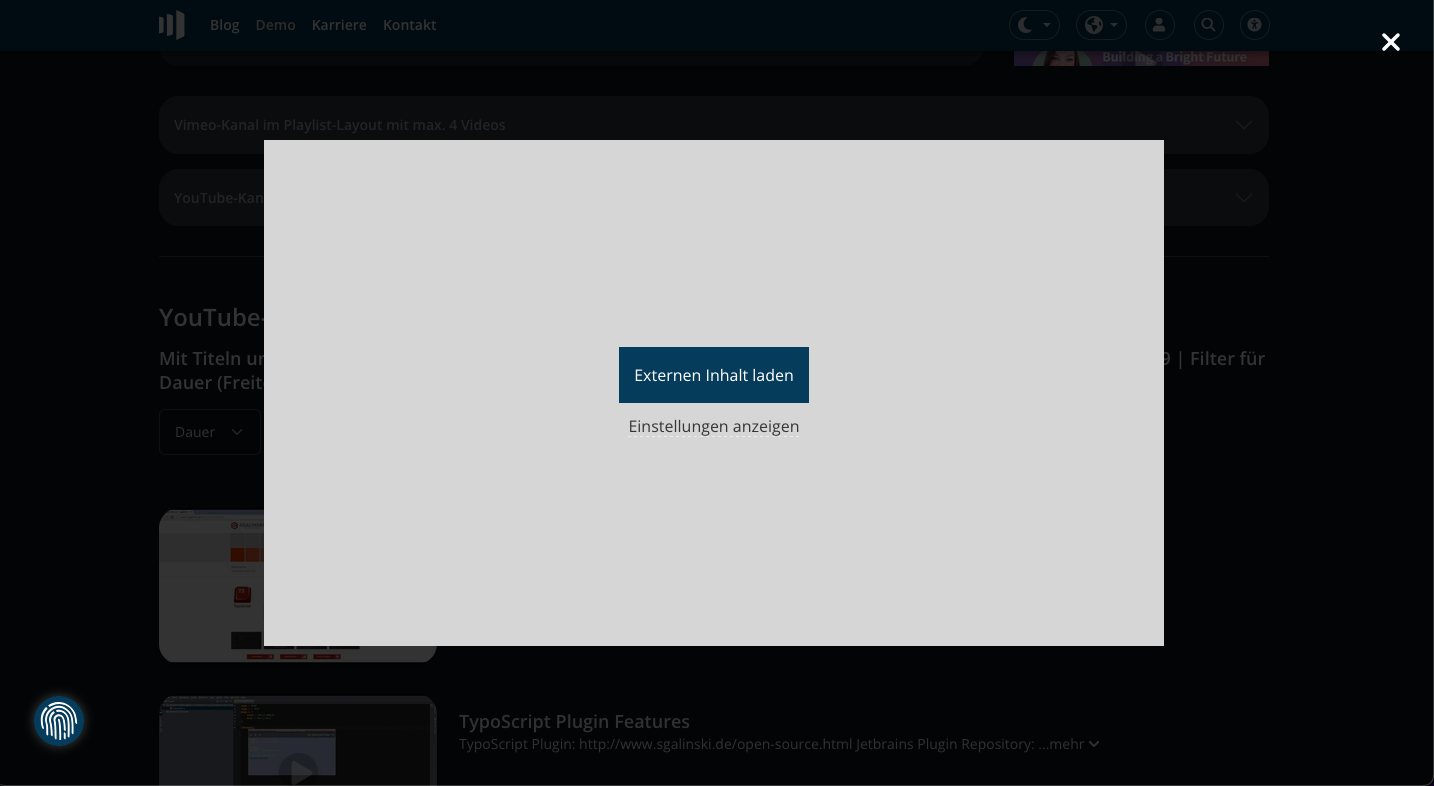The width and height of the screenshot is (1434, 786).
Task: Toggle dark mode via the theme switcher
Action: [x=1034, y=25]
